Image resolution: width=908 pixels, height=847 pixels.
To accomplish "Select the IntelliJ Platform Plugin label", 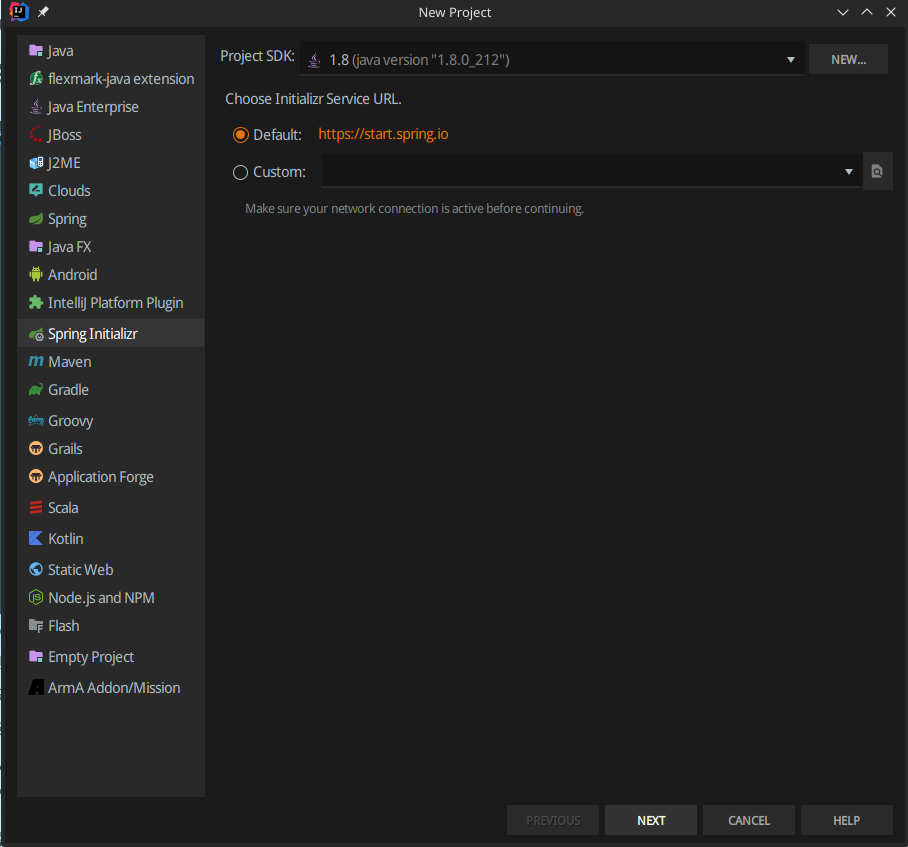I will (x=115, y=302).
